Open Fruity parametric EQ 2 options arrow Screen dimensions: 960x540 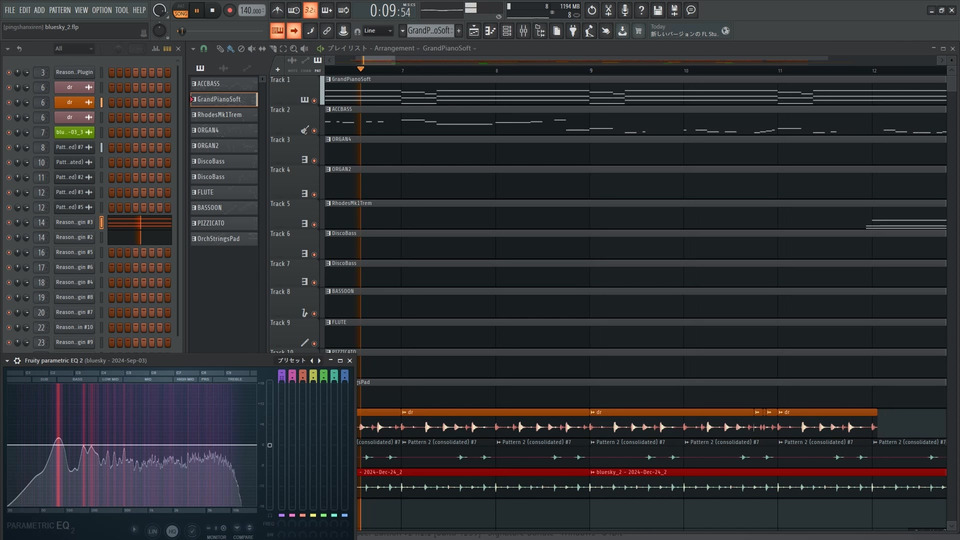point(7,361)
